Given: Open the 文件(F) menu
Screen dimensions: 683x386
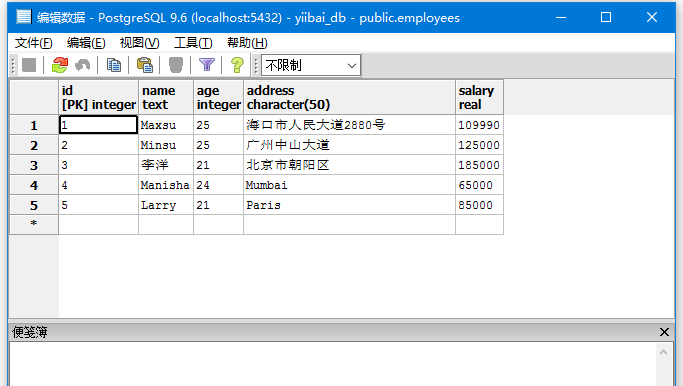Looking at the screenshot, I should [34, 43].
